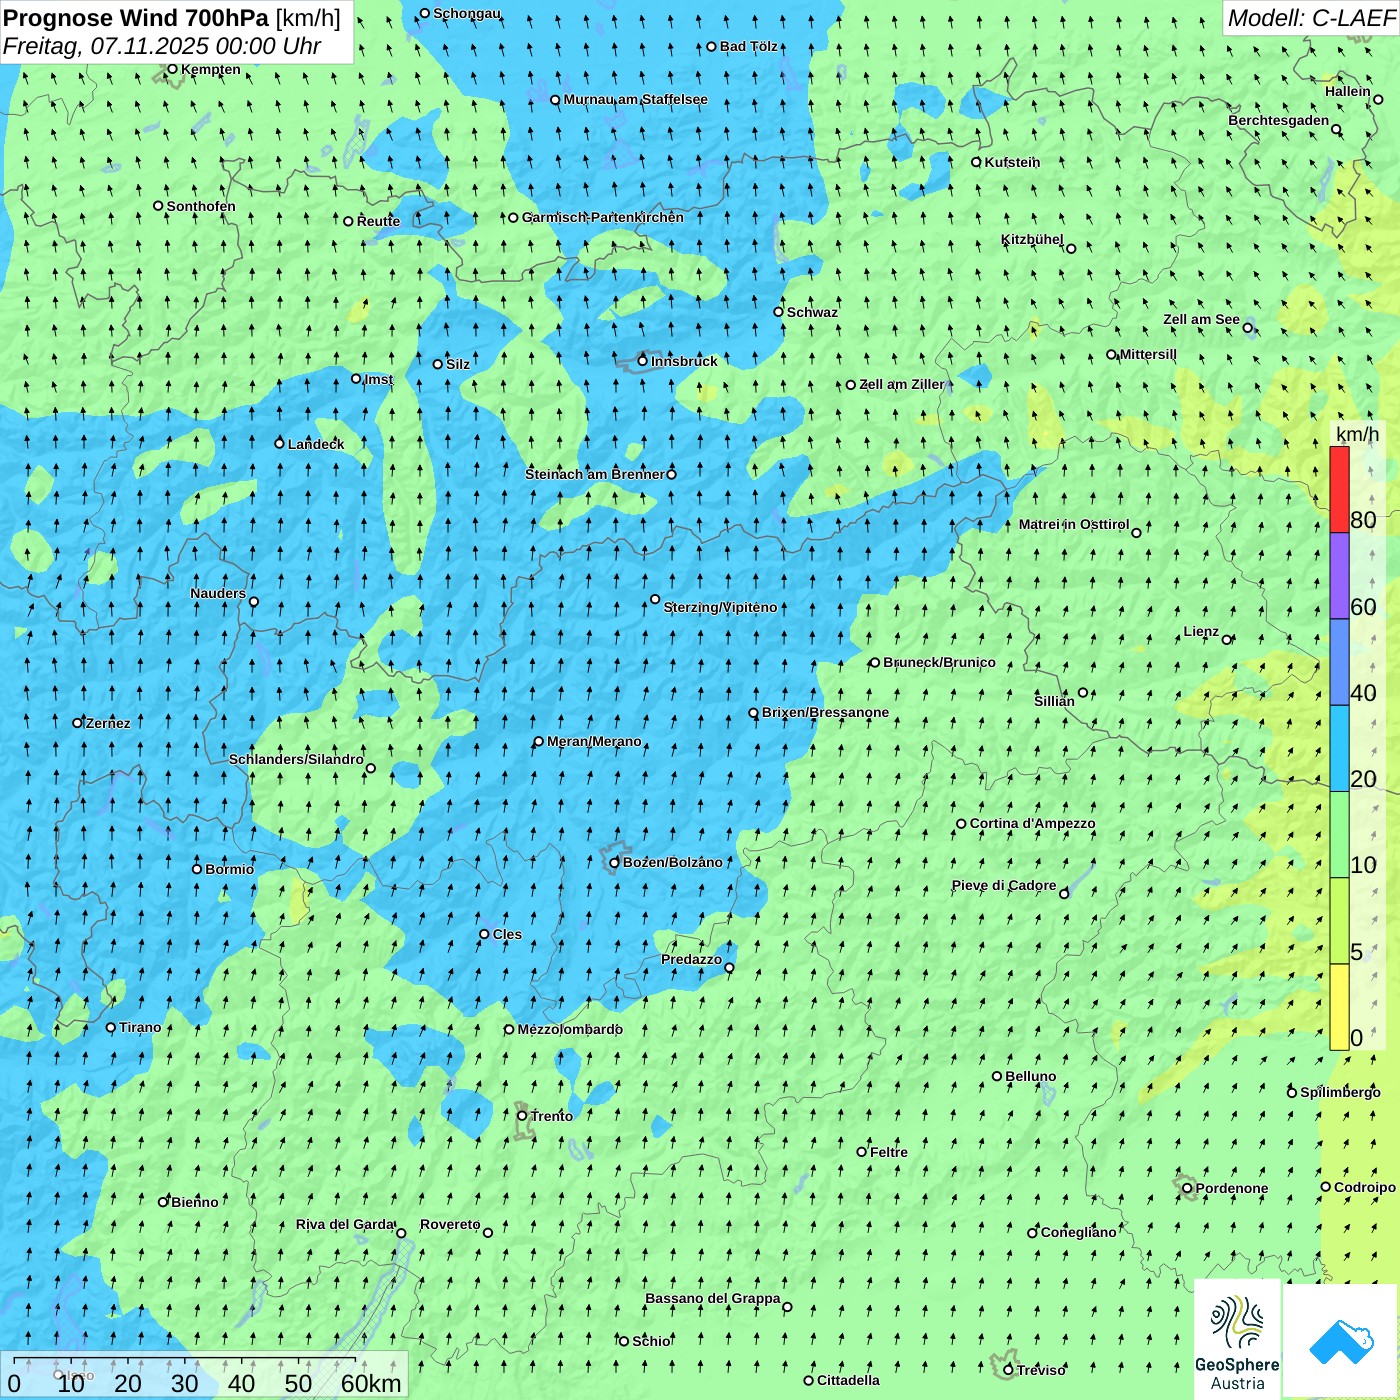This screenshot has width=1400, height=1400.
Task: Click the 'Berchtesgaden' town label
Action: pyautogui.click(x=1279, y=120)
